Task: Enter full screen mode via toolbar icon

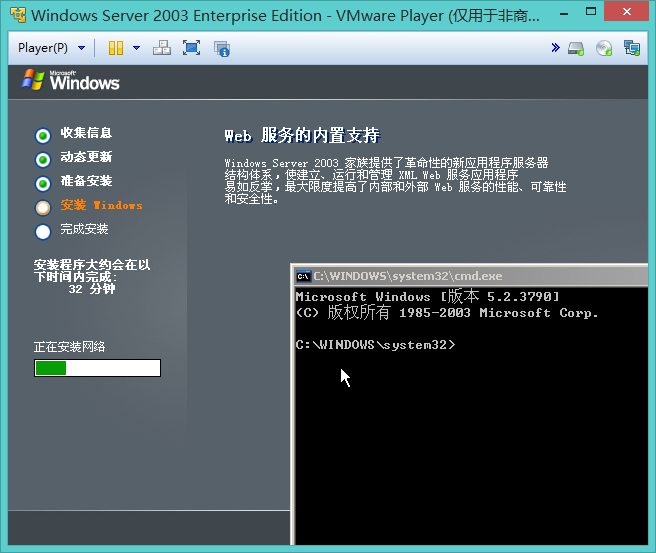Action: (191, 48)
